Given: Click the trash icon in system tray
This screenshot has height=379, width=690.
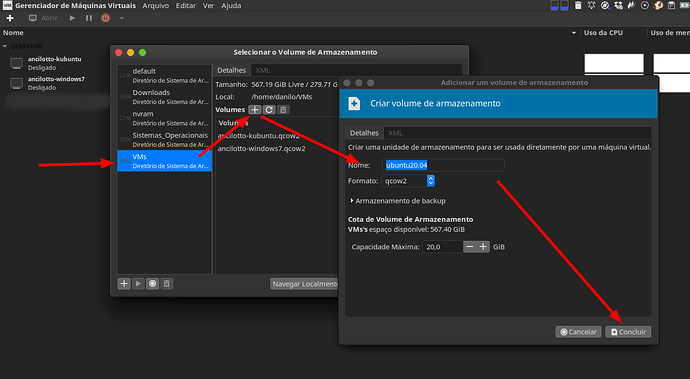Looking at the screenshot, I should point(578,5).
